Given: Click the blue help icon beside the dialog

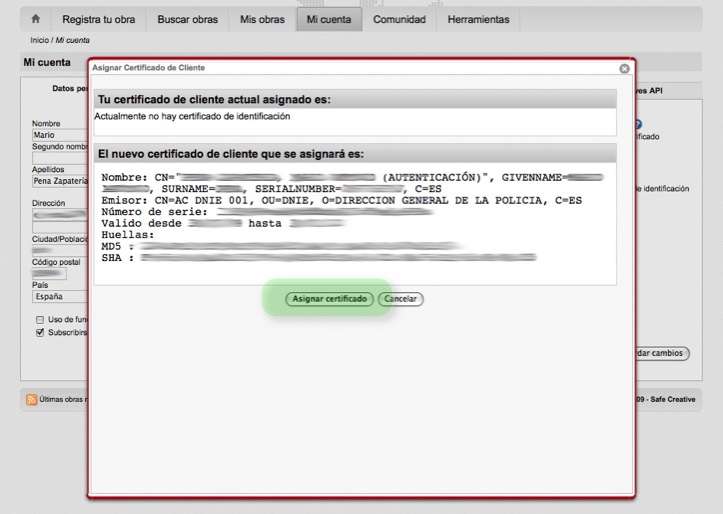Looking at the screenshot, I should (637, 125).
